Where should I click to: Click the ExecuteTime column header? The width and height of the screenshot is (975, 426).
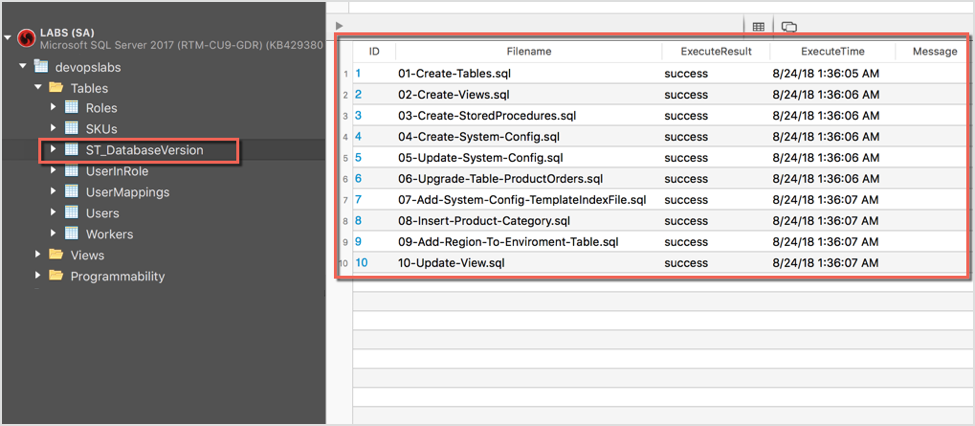832,51
